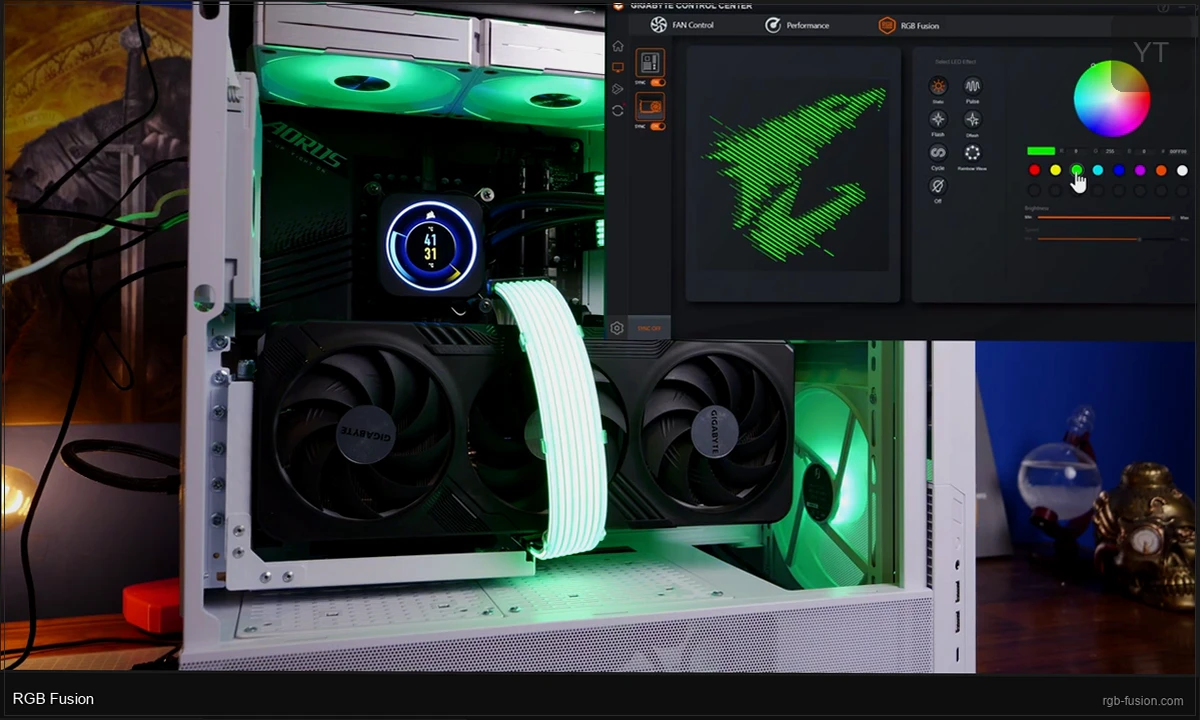Toggle sync for the motherboard device
This screenshot has height=720, width=1200.
[x=657, y=82]
